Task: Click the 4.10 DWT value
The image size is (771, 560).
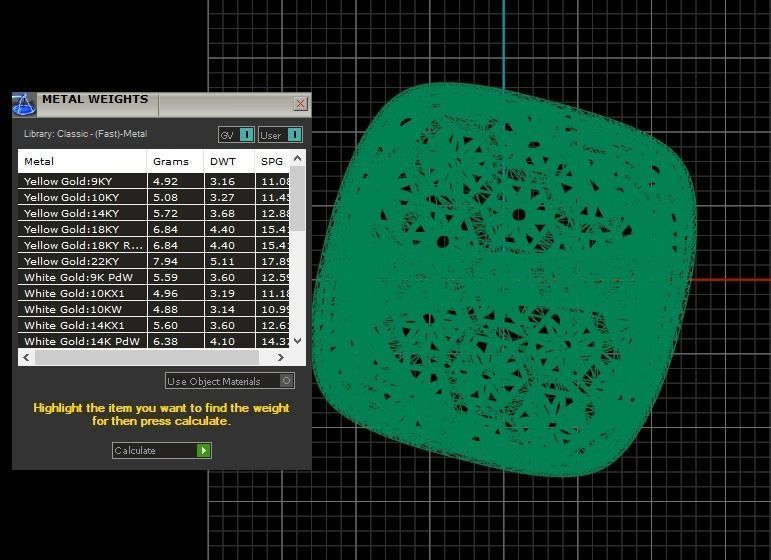Action: tap(223, 341)
